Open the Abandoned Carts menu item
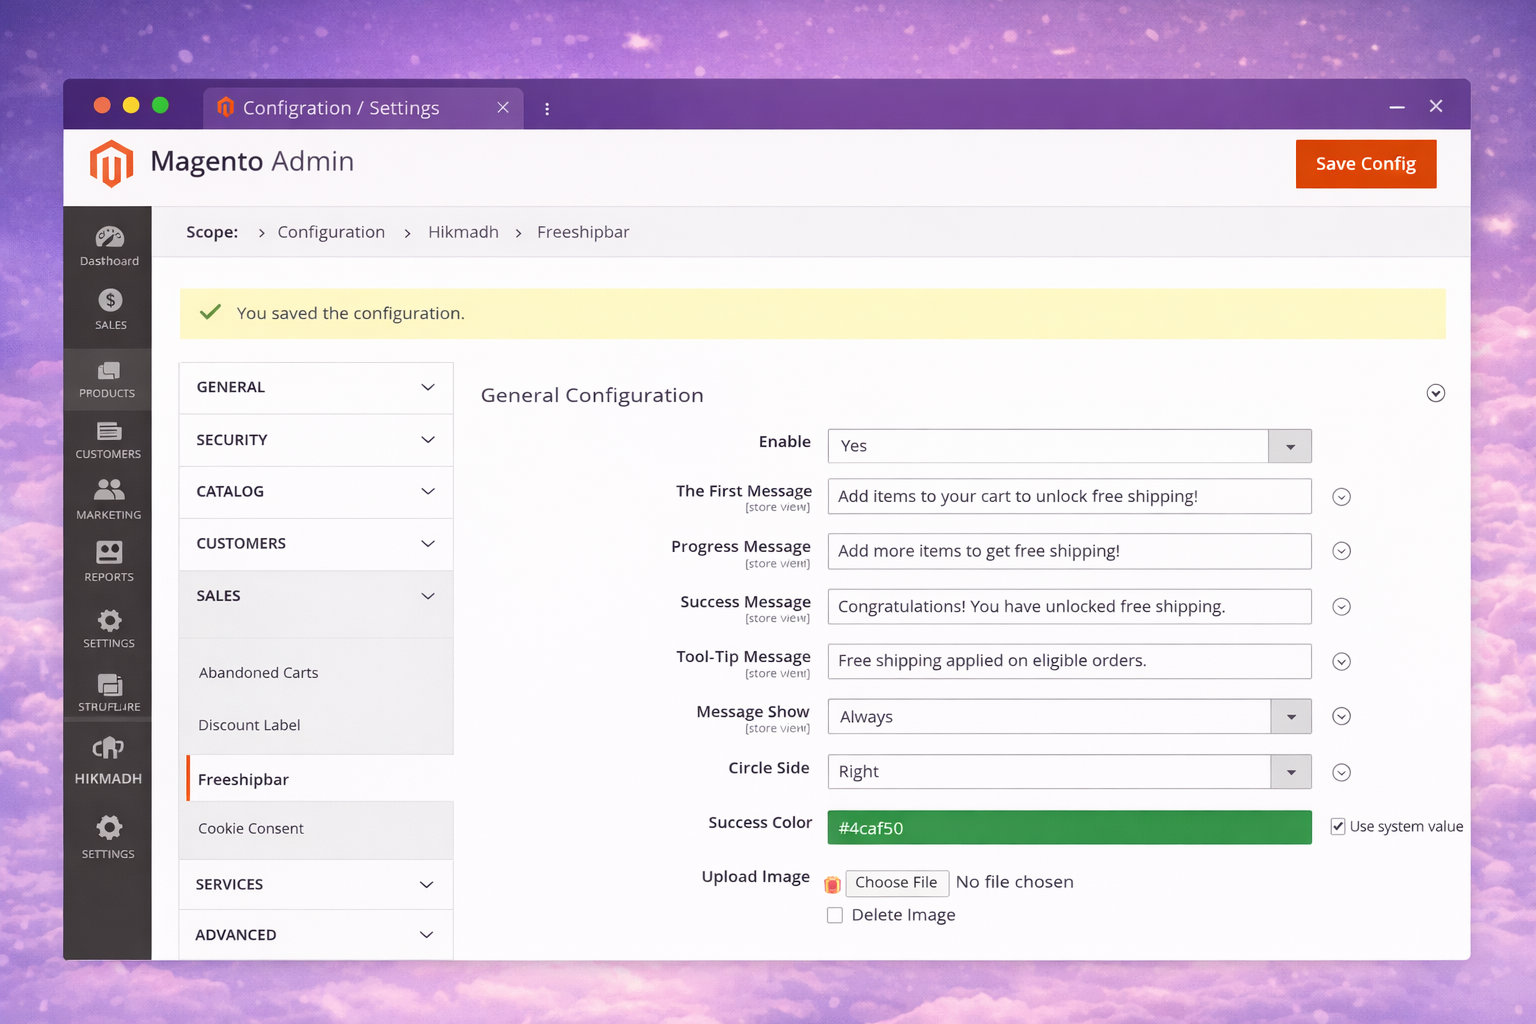Viewport: 1536px width, 1024px height. pos(258,673)
